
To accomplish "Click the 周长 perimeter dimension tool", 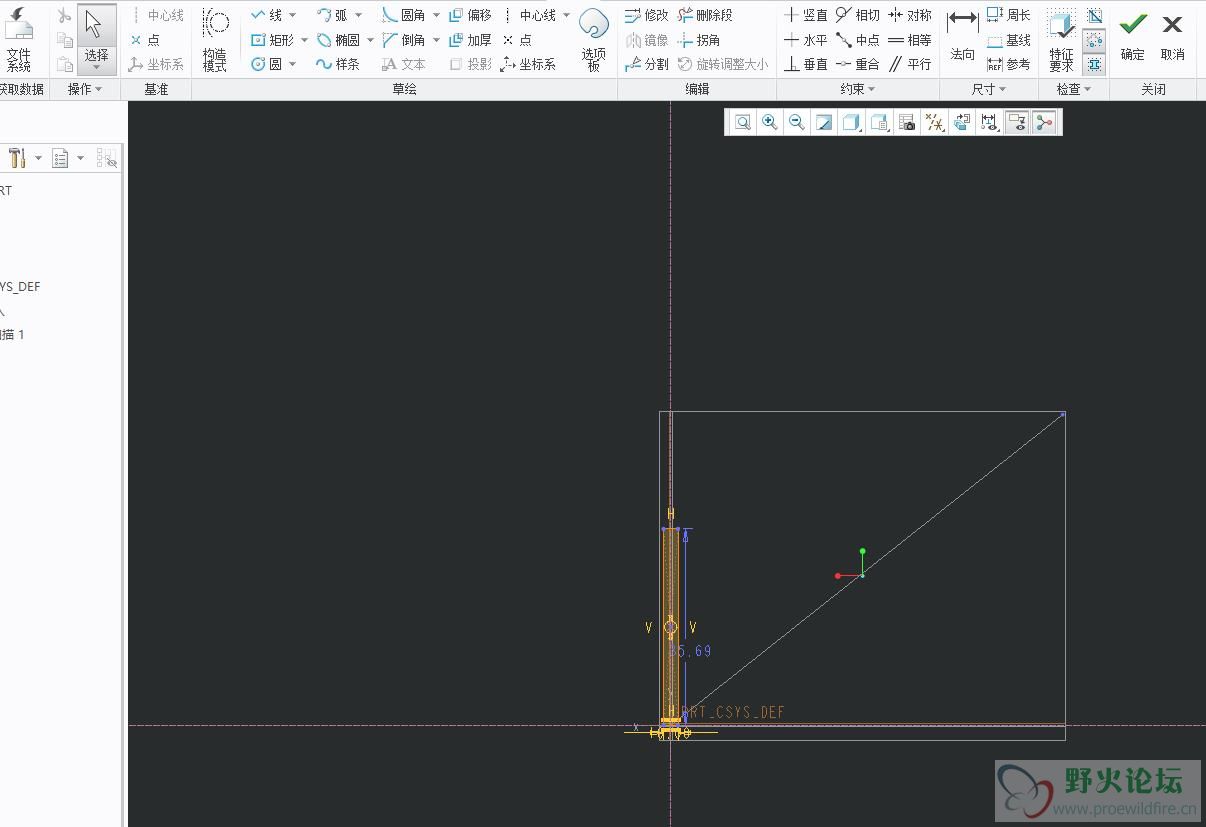I will 1009,15.
